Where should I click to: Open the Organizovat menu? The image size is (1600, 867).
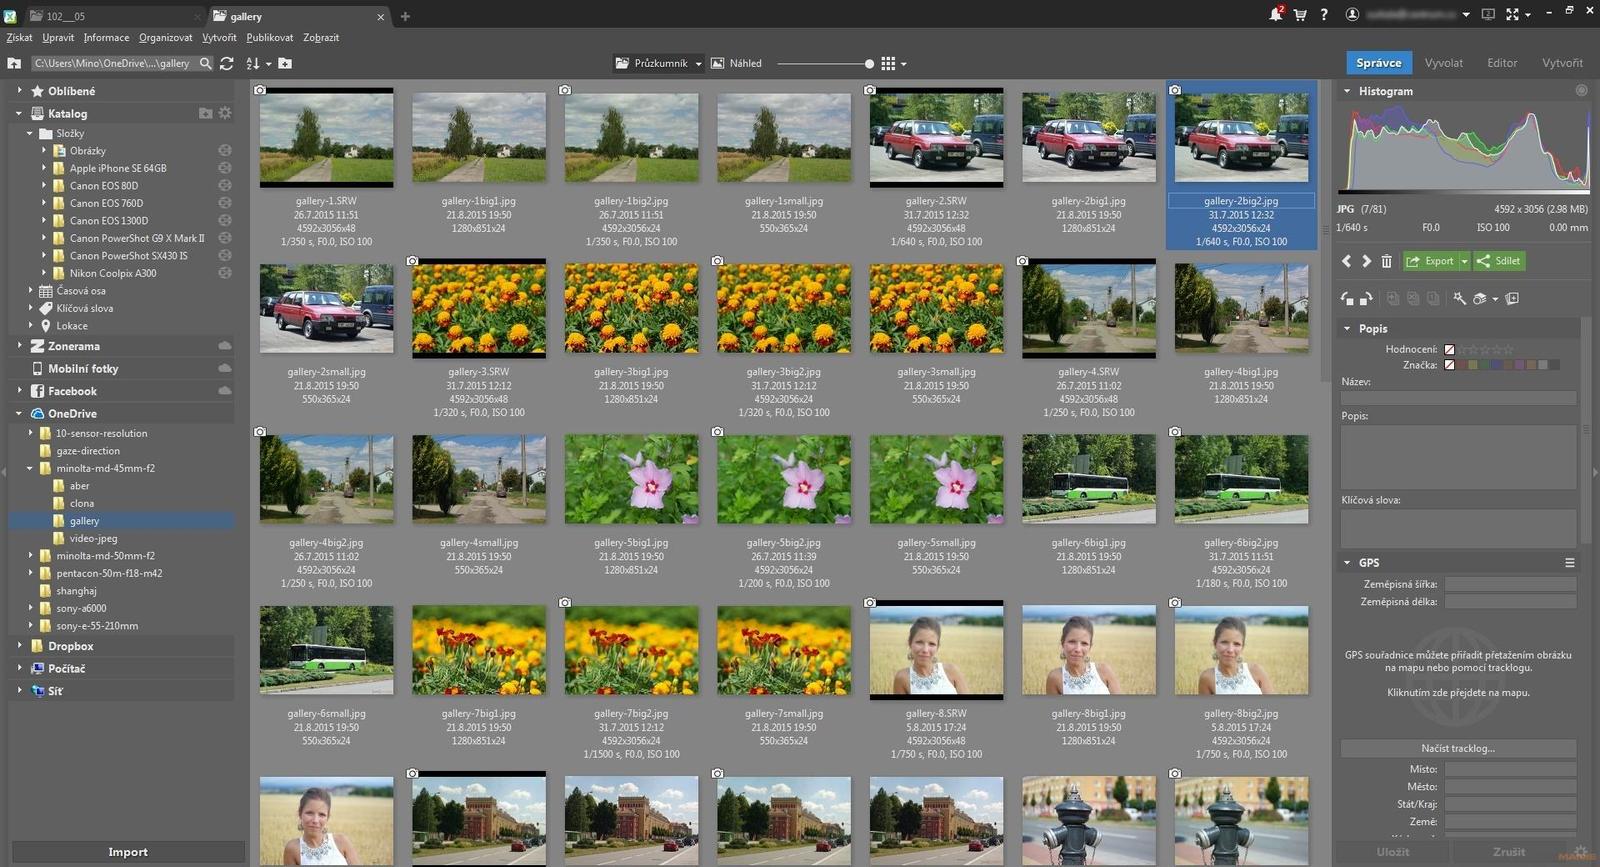point(165,37)
